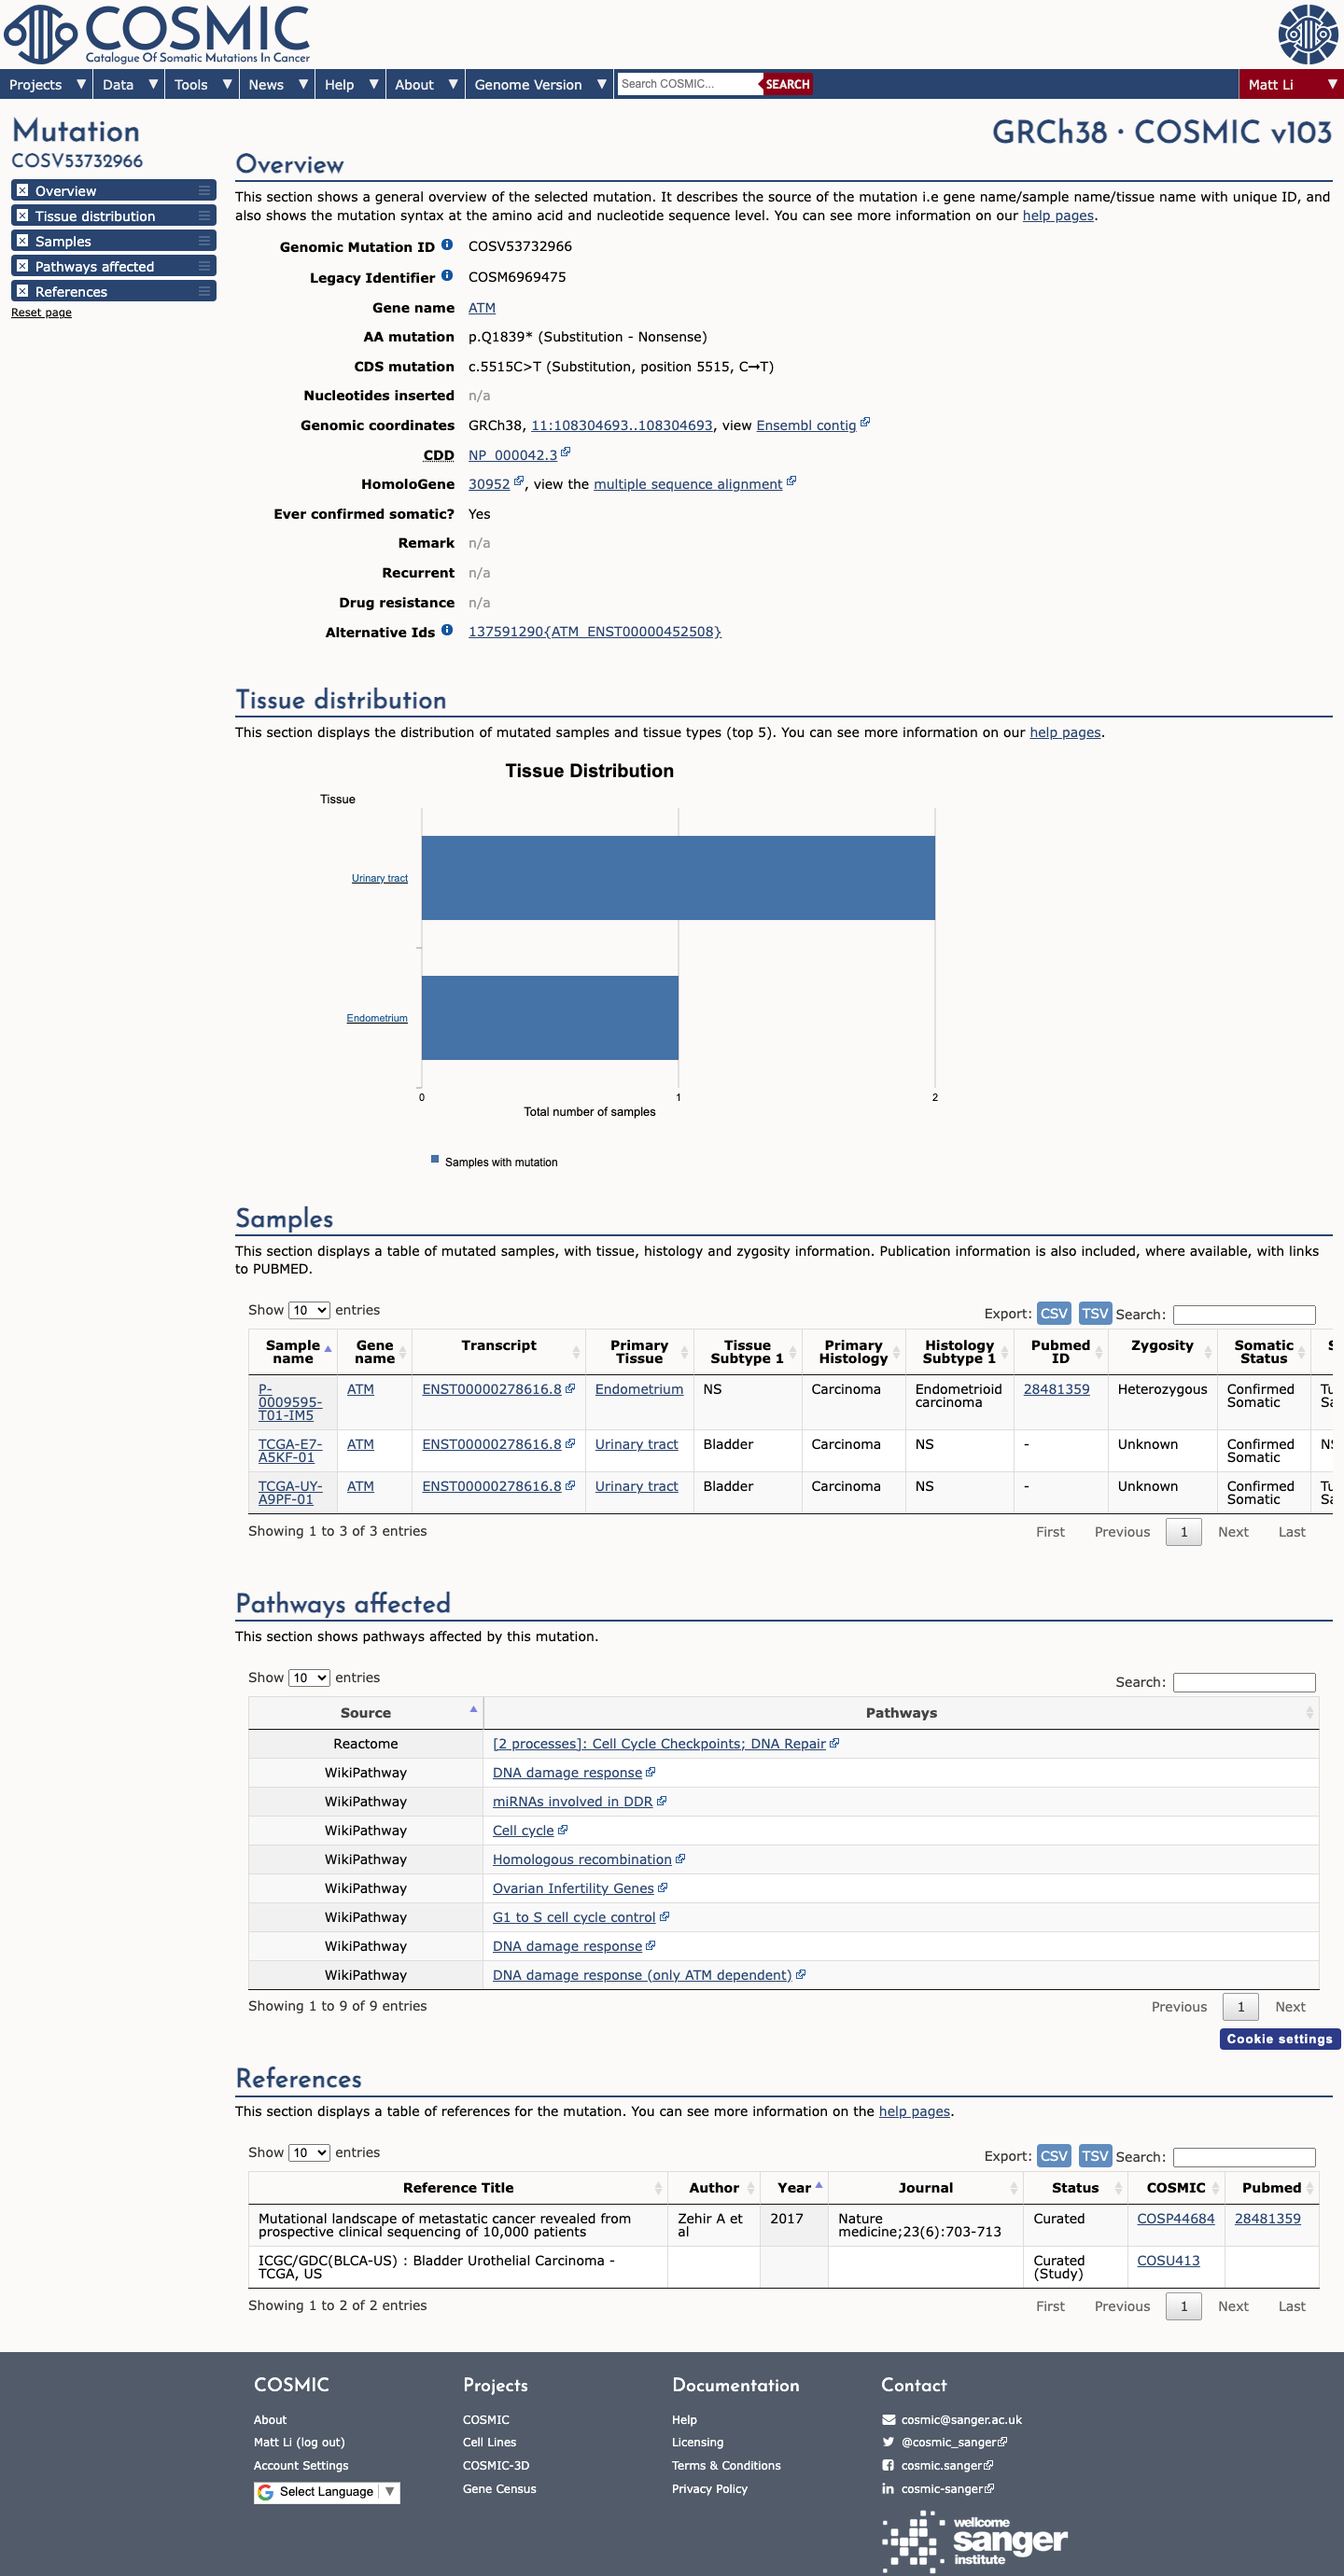Click sort arrow on Year column header

tap(819, 2186)
